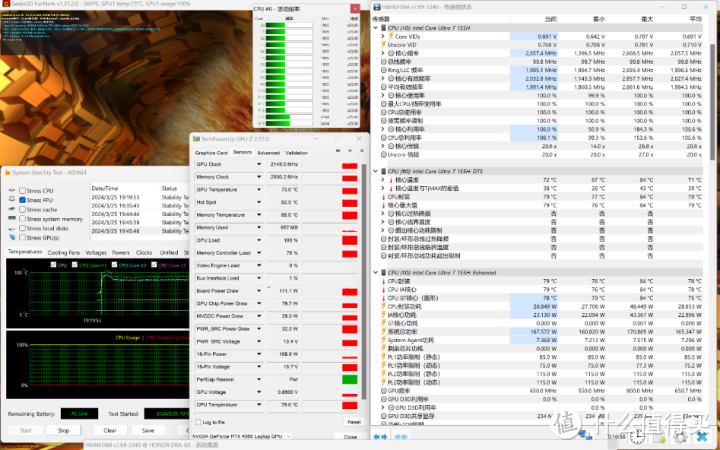Click AC Line remaining battery field
Viewport: 720px width, 450px height.
point(79,414)
